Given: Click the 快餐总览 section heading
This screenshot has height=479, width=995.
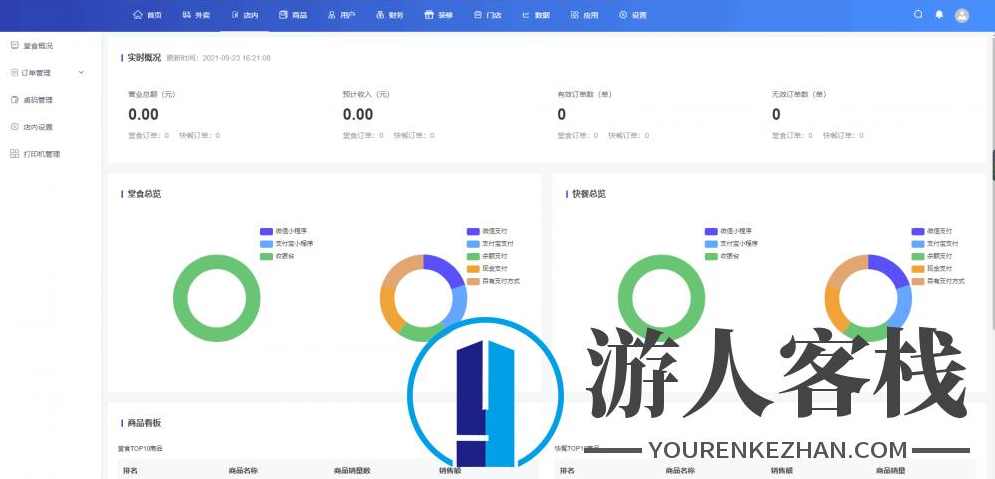Looking at the screenshot, I should [x=589, y=194].
